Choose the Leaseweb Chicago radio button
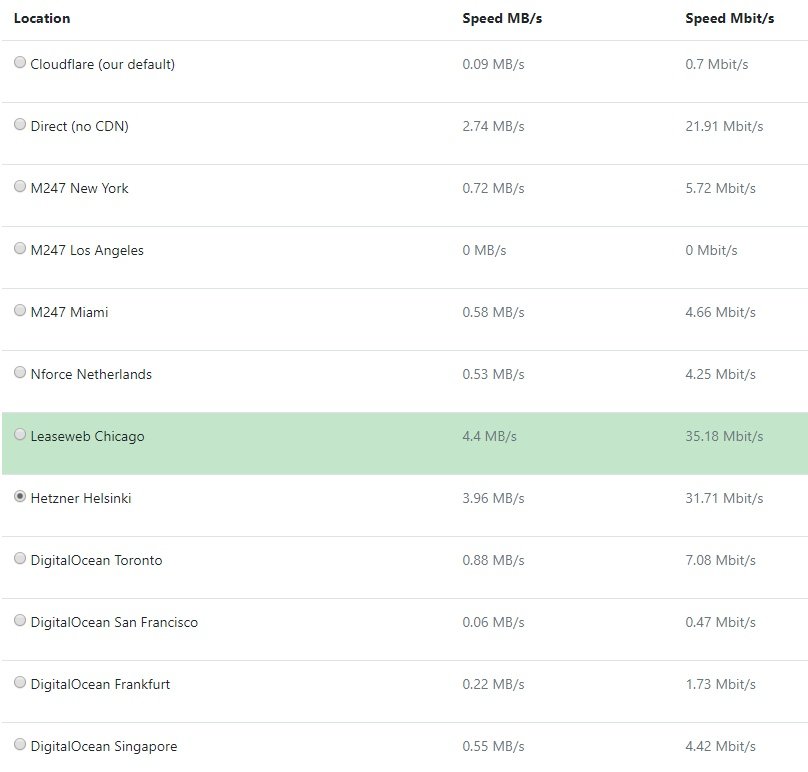Screen dimensions: 808x772 click(x=20, y=434)
